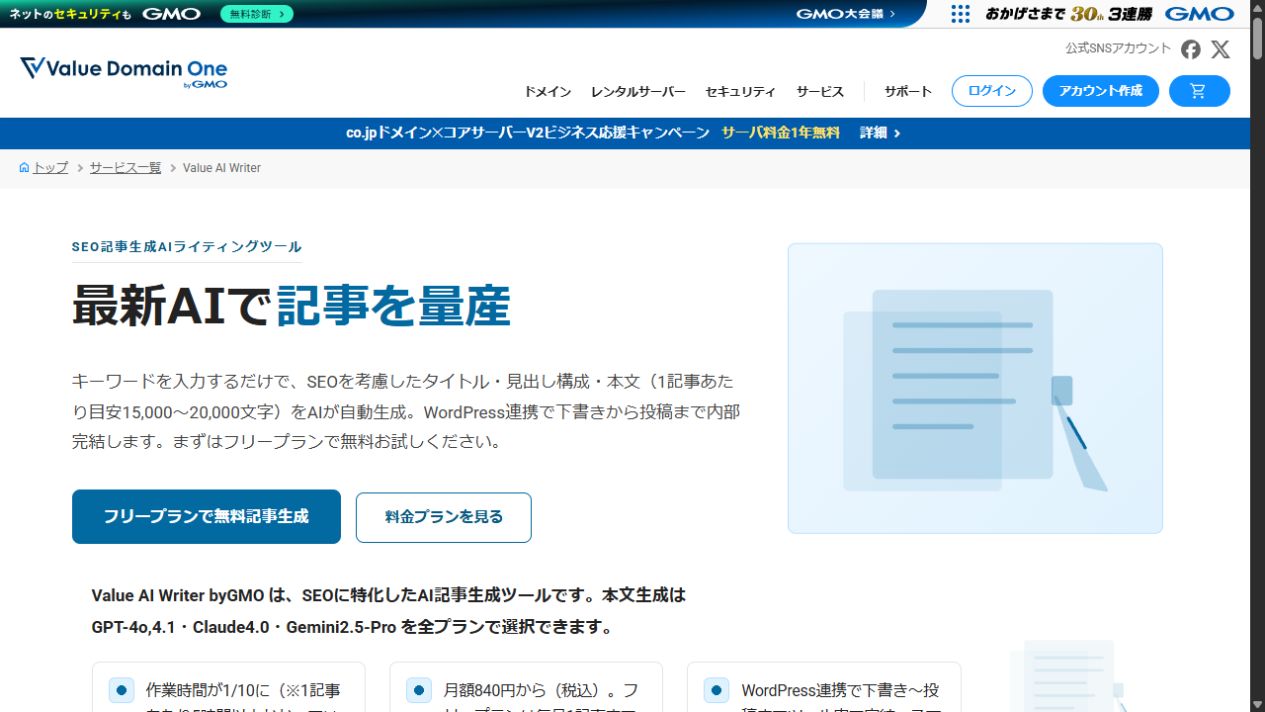Click the Value Domain One logo
The height and width of the screenshot is (712, 1265).
tap(124, 72)
